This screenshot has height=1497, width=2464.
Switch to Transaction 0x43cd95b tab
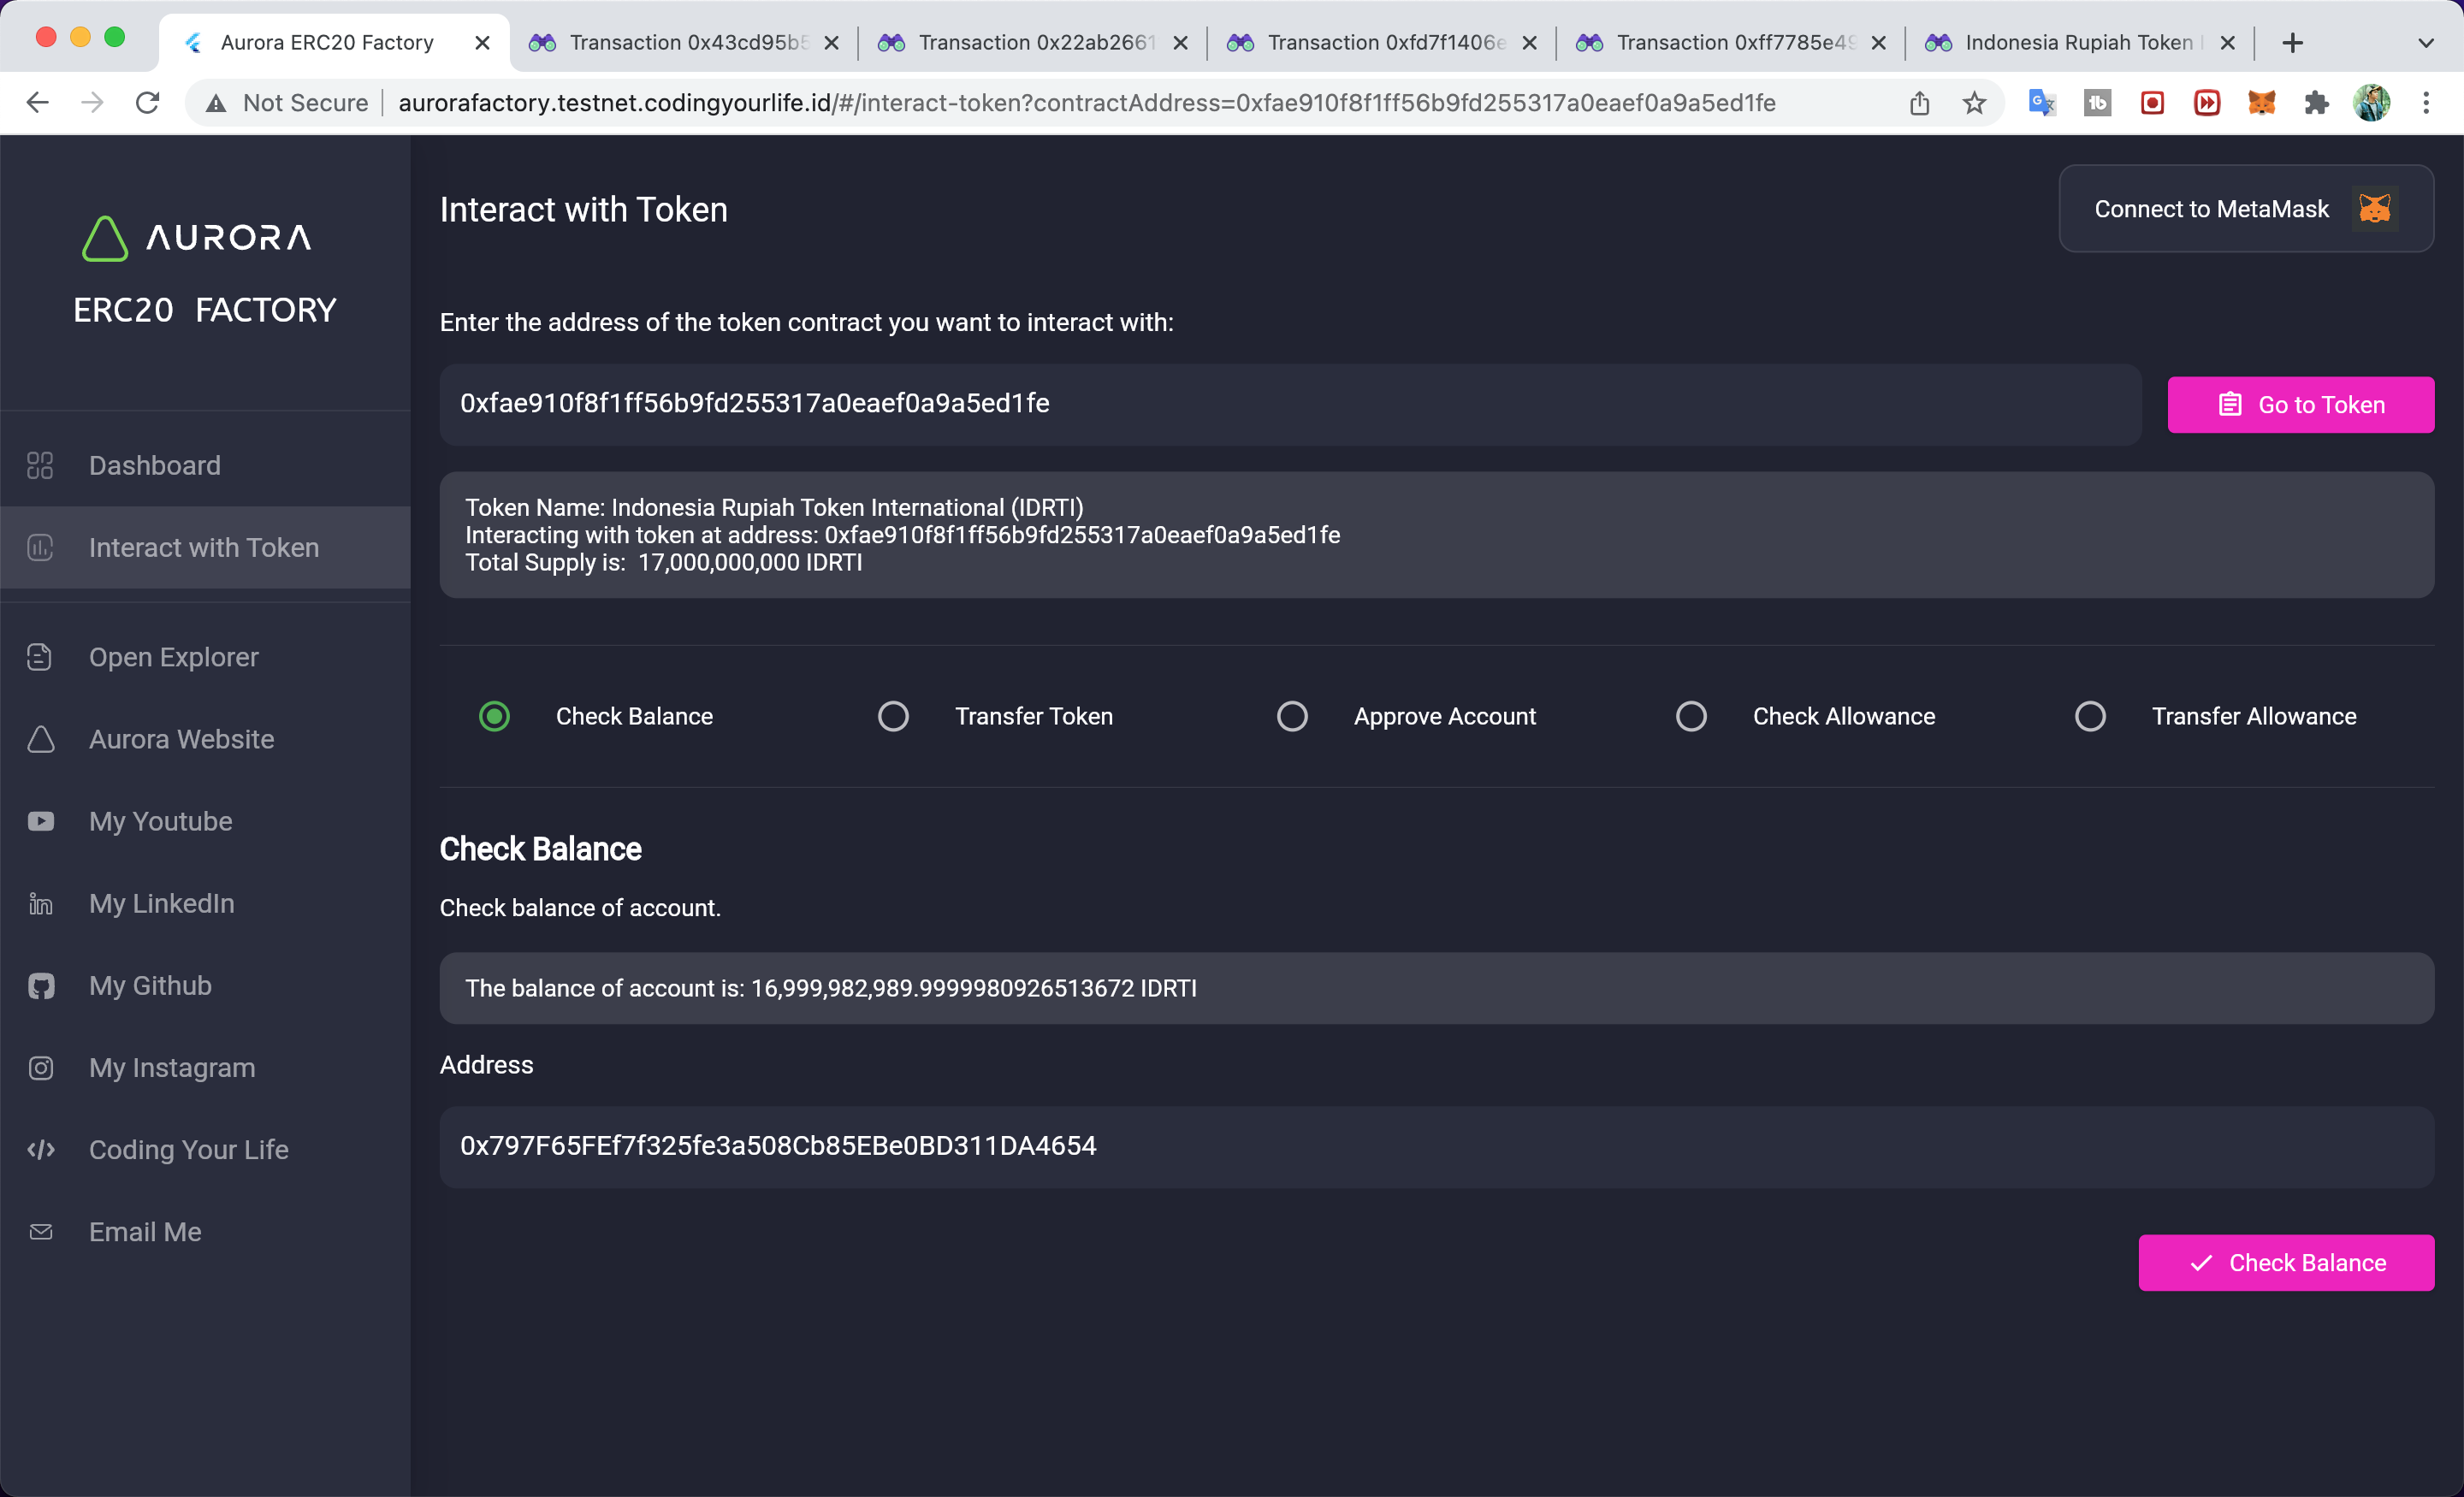coord(685,43)
